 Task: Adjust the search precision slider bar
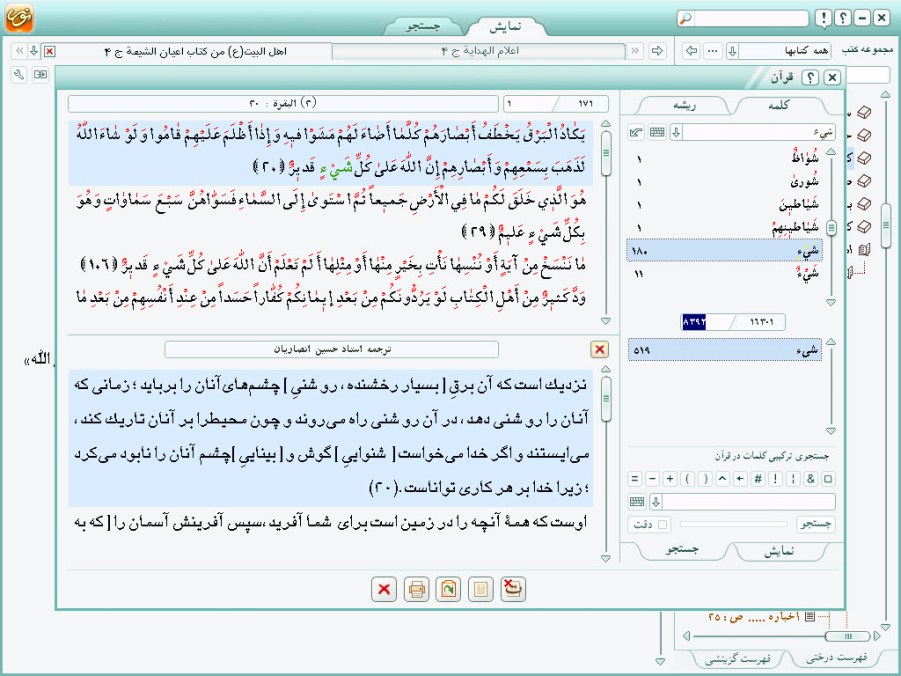[x=733, y=524]
